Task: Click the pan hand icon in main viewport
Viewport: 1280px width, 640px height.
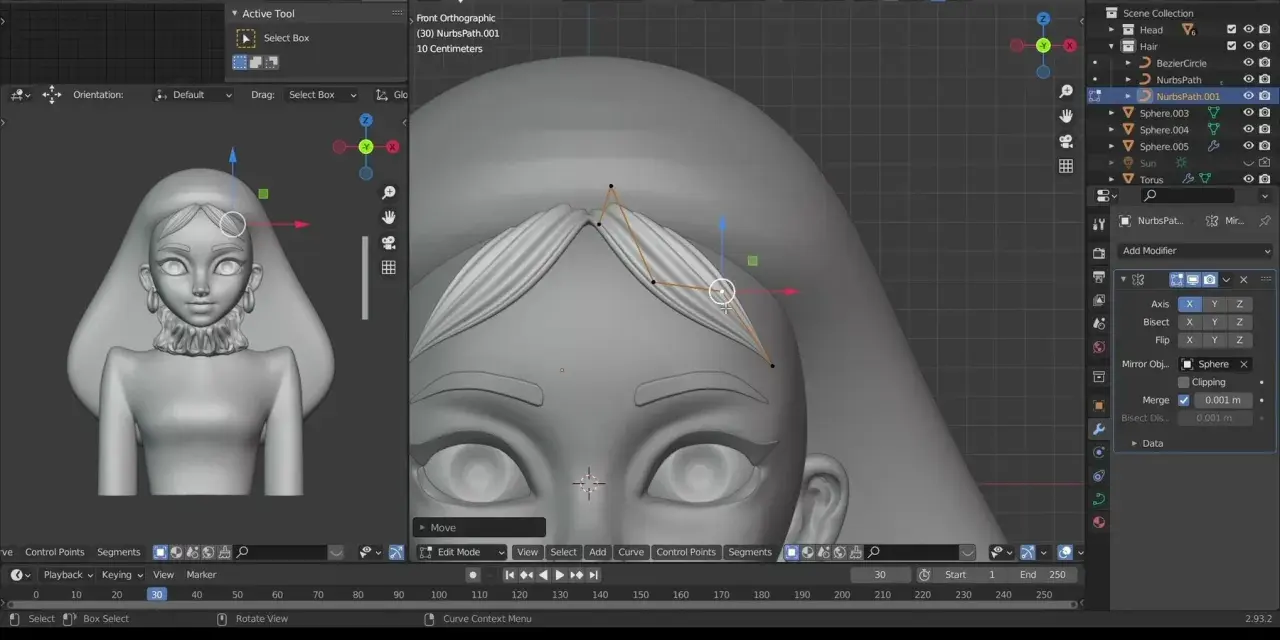Action: click(1066, 116)
